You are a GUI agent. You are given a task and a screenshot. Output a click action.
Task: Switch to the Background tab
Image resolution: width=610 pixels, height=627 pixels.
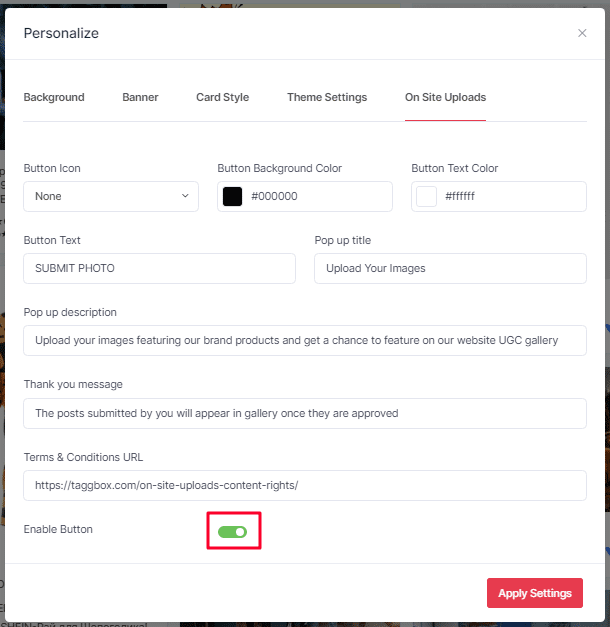[x=54, y=97]
